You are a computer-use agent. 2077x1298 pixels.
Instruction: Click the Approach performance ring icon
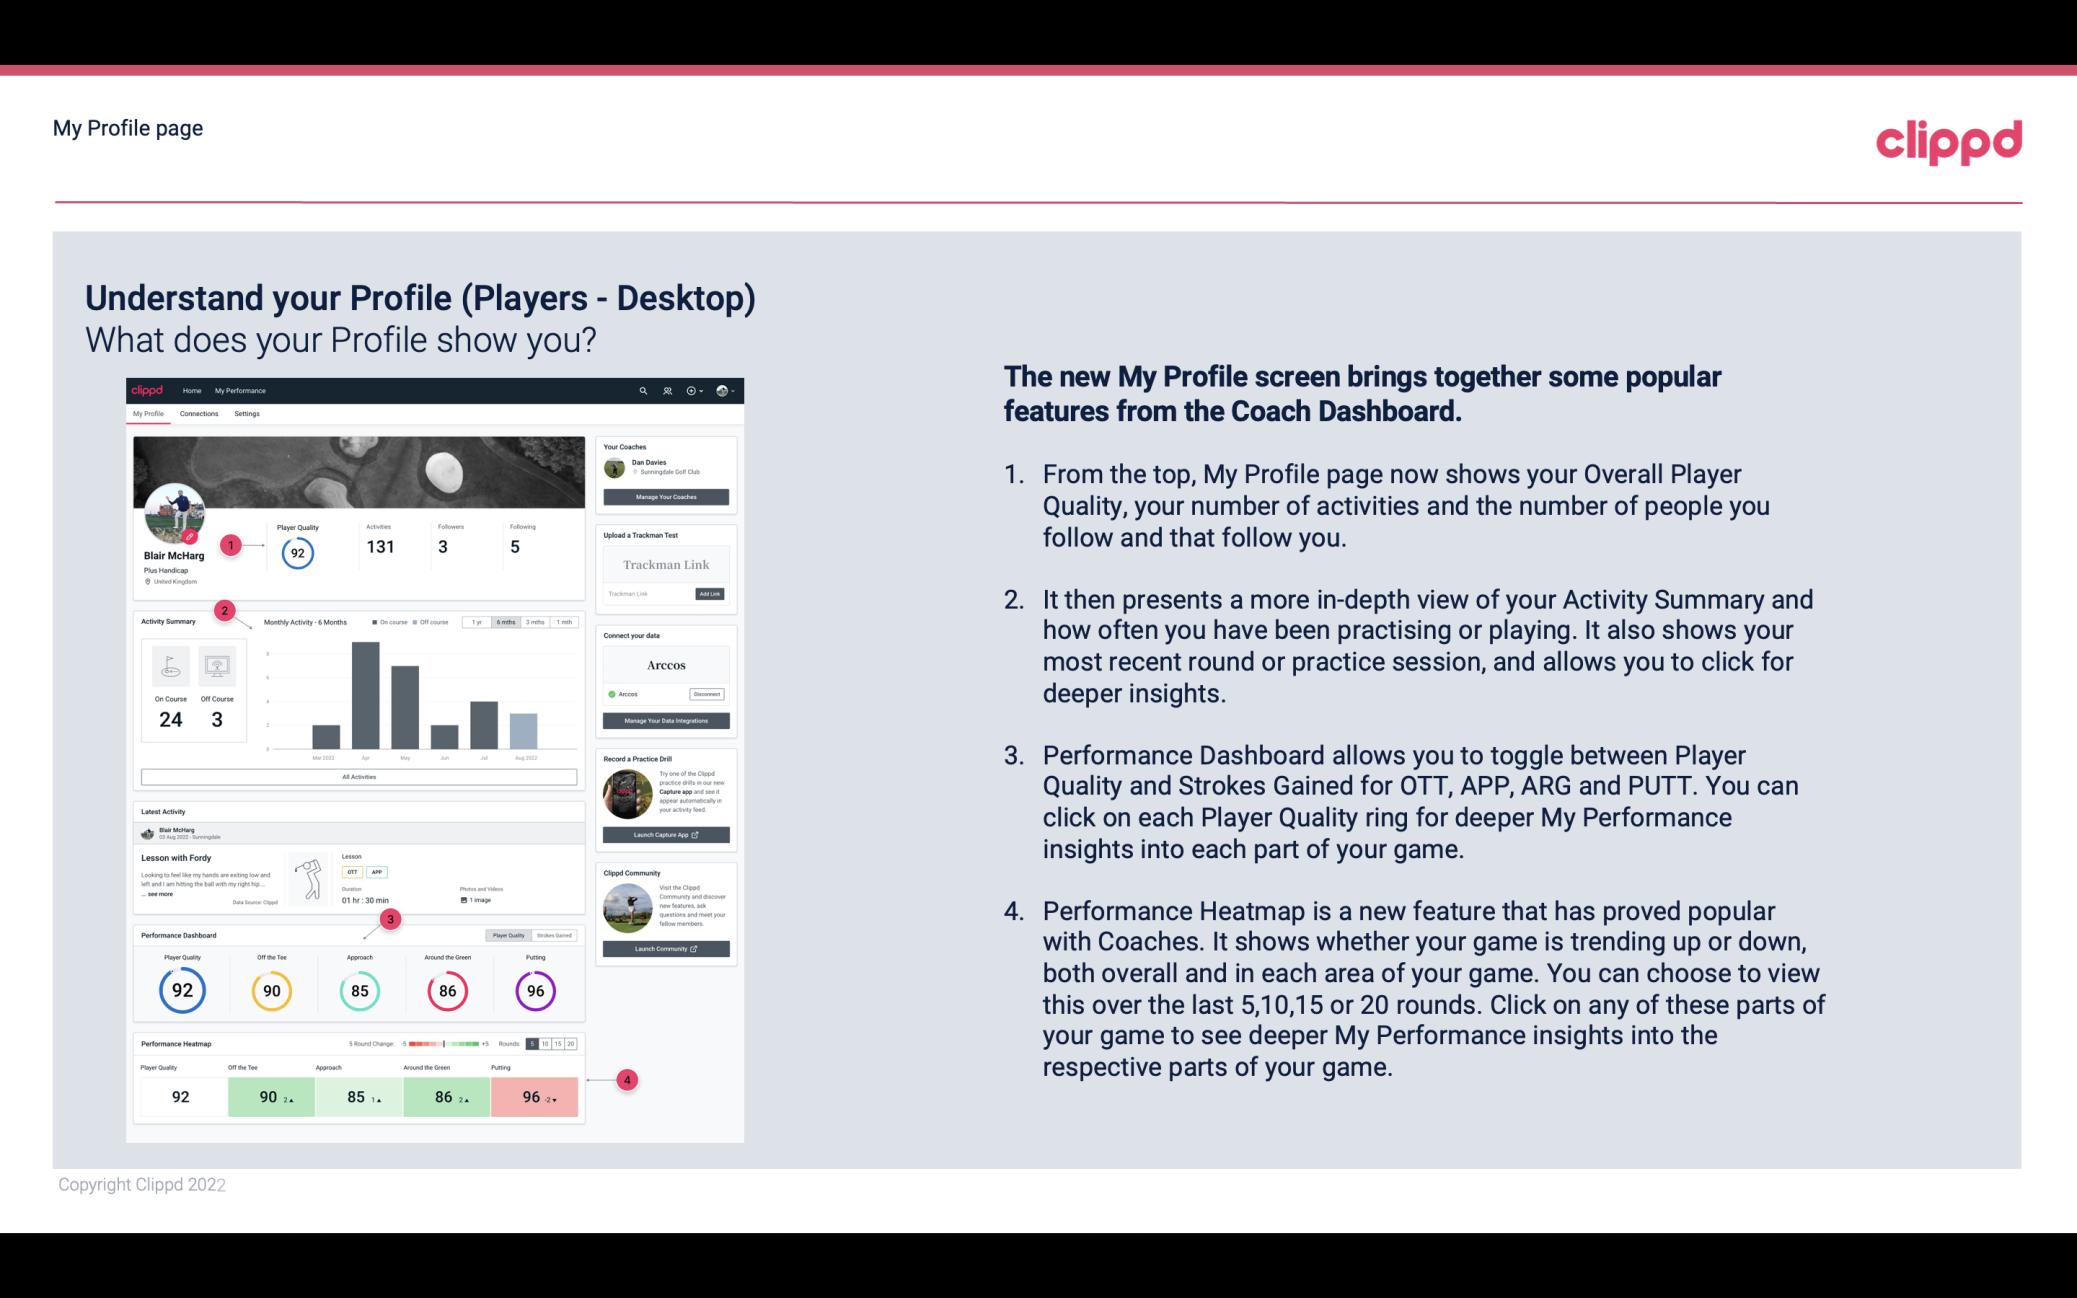(x=359, y=988)
